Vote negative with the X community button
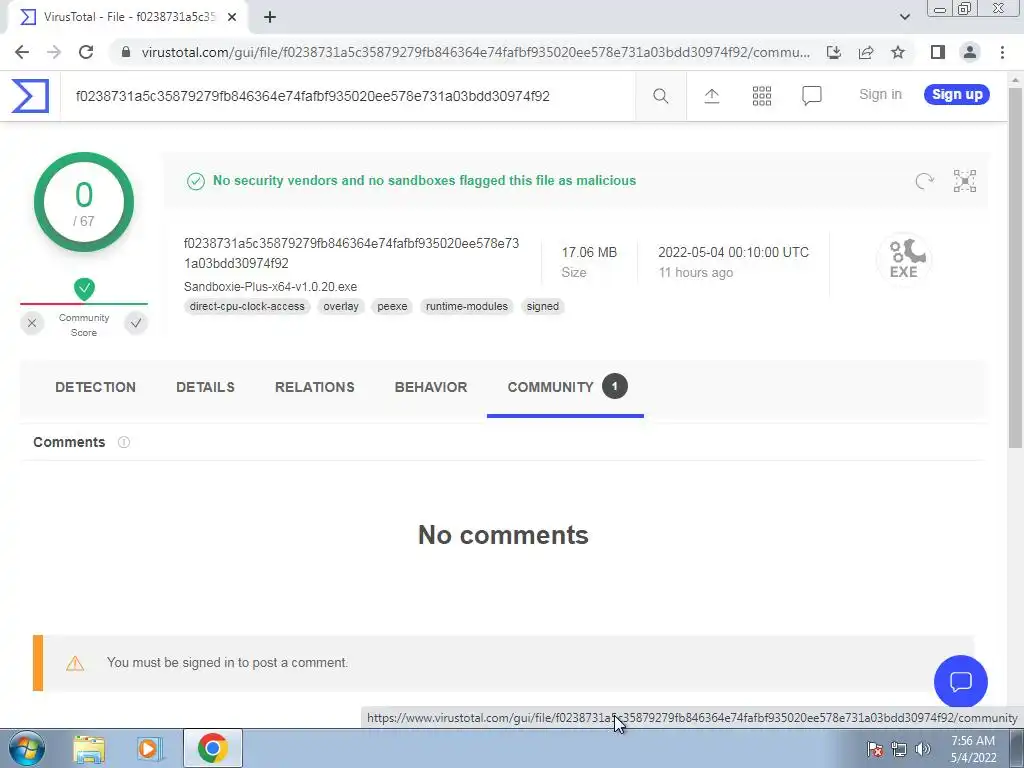Screen dimensions: 1024x768 [32, 323]
